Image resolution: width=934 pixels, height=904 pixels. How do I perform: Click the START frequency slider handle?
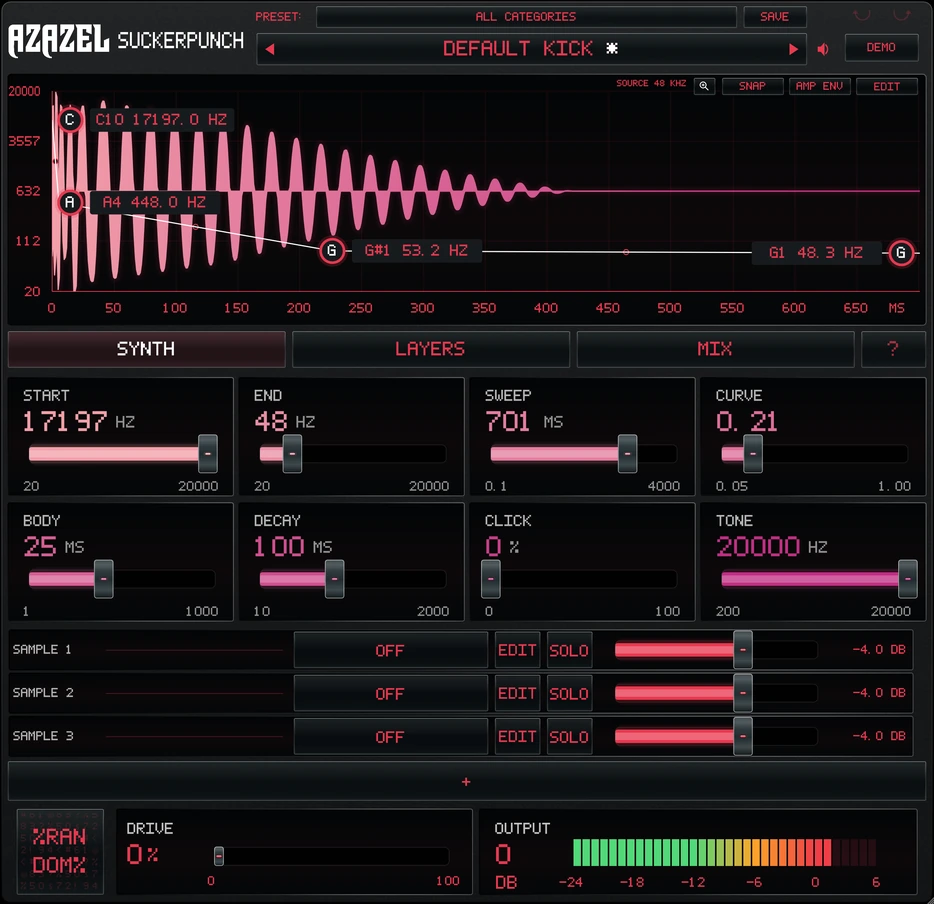pos(208,454)
